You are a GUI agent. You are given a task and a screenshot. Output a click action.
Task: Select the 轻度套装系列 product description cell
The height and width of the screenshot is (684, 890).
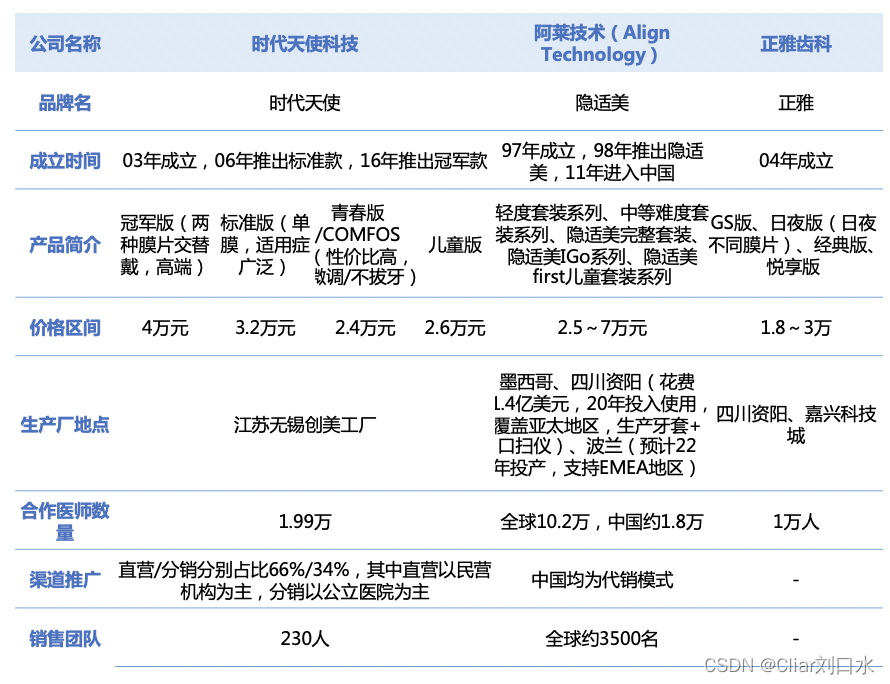[x=602, y=245]
